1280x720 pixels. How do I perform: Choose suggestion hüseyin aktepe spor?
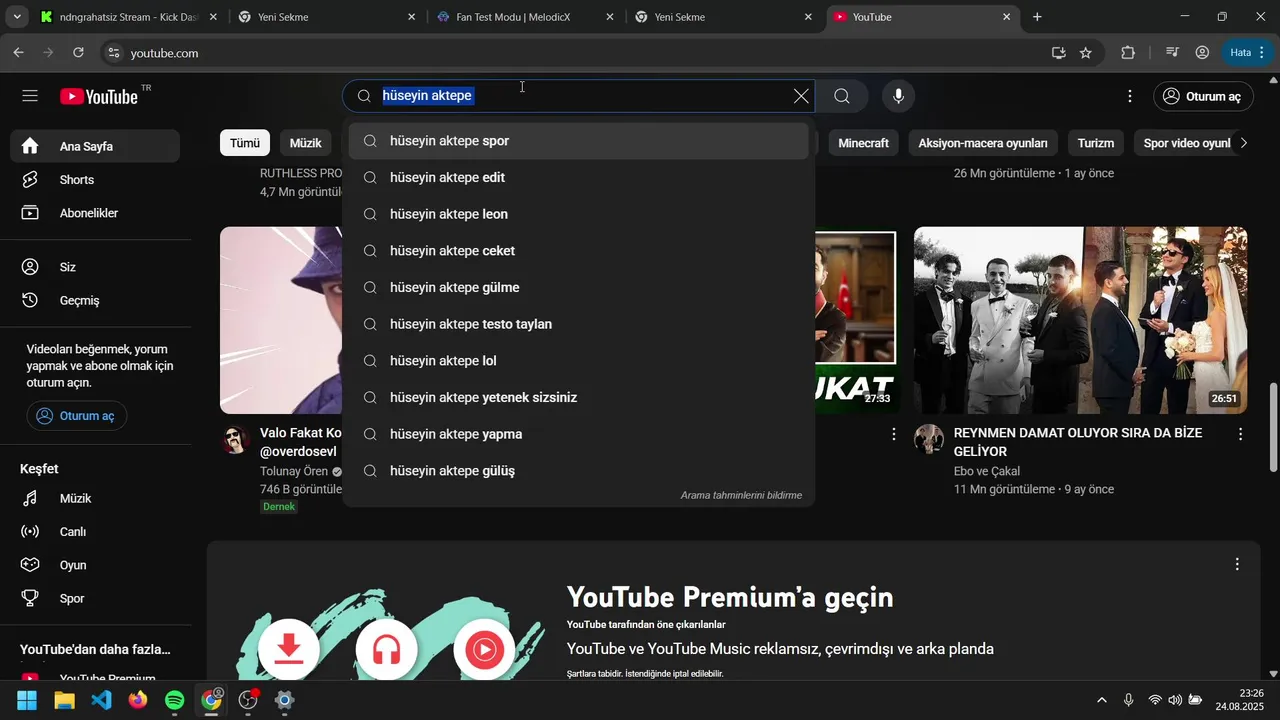point(578,141)
